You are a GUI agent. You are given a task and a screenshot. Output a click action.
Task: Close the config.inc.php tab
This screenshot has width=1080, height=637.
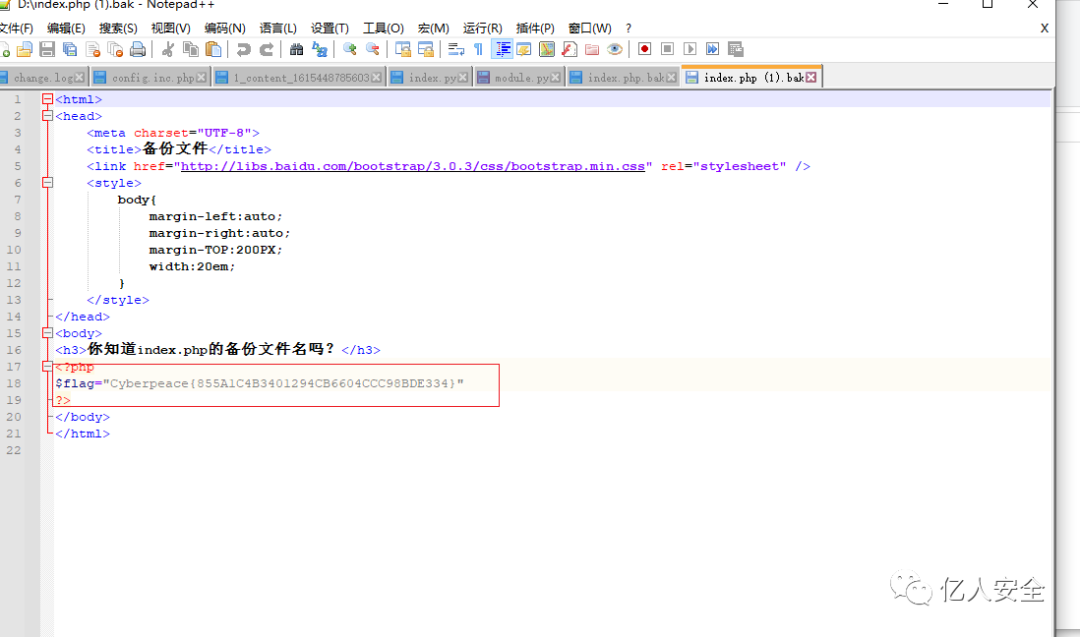click(x=201, y=78)
